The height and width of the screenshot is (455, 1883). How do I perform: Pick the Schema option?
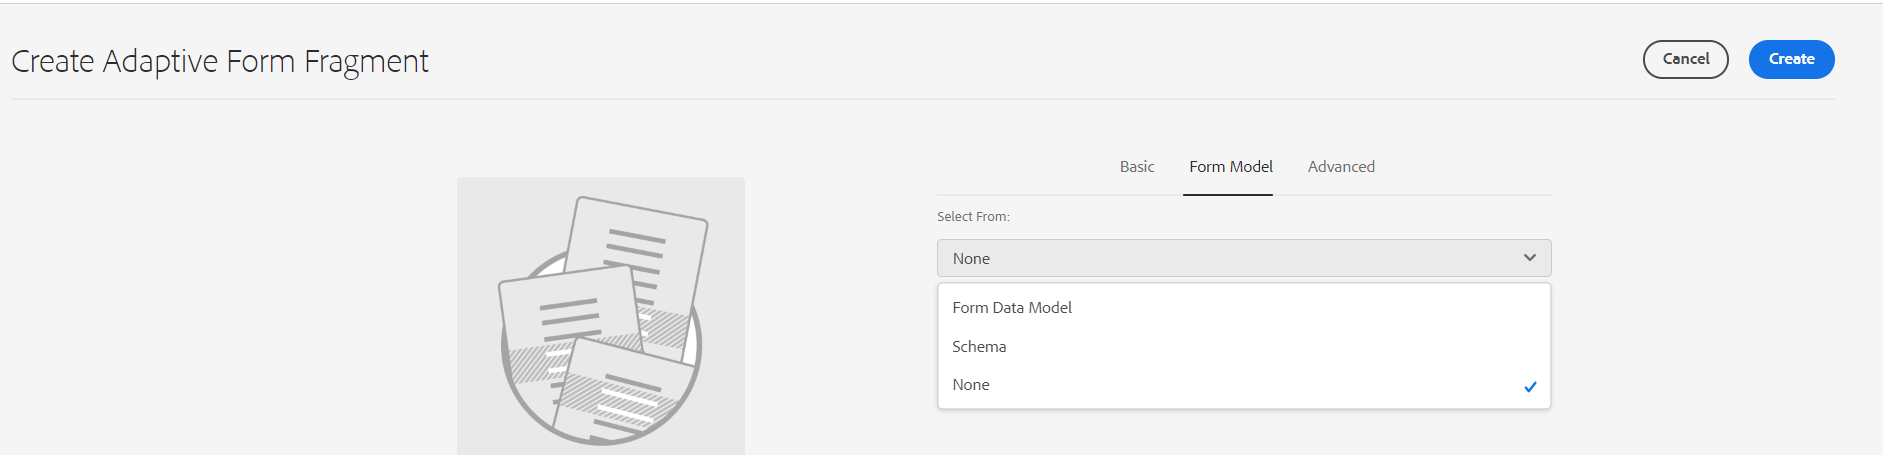tap(979, 347)
